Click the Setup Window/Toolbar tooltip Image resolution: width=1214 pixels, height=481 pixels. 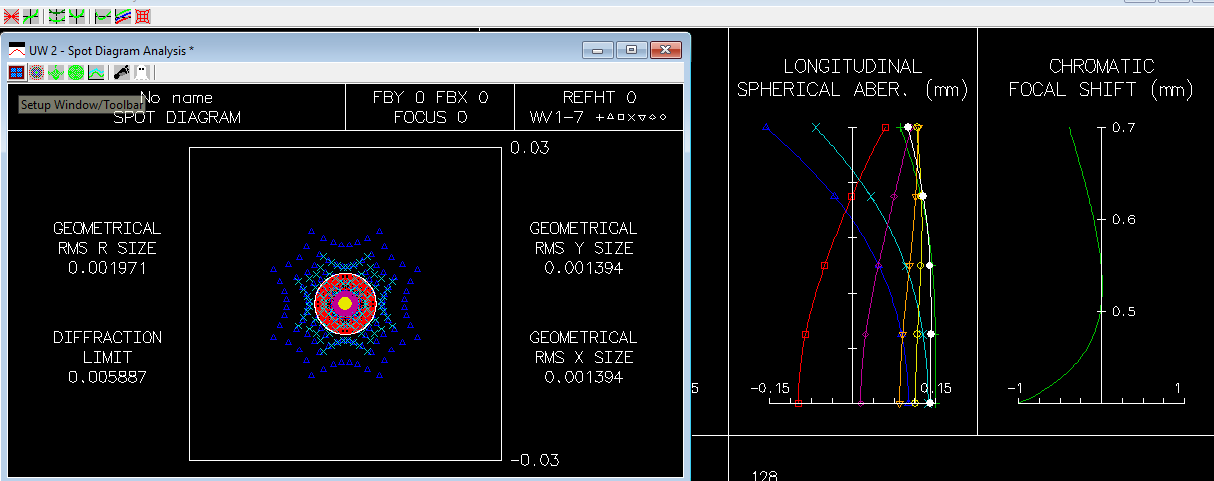pos(82,104)
